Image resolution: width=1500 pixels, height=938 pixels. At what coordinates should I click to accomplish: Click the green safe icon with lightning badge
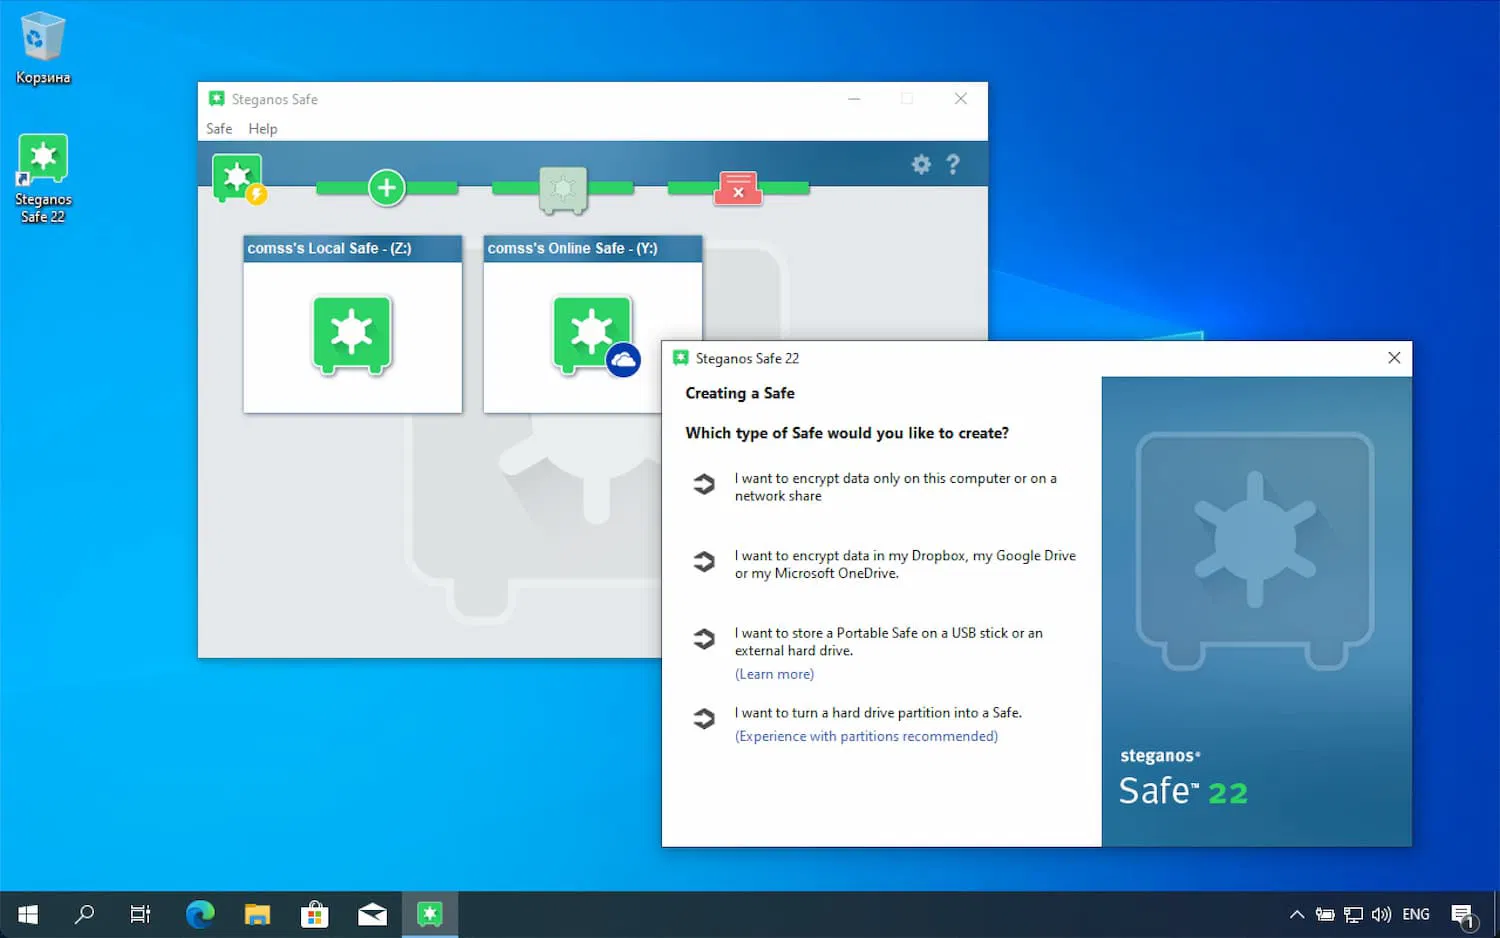click(239, 179)
